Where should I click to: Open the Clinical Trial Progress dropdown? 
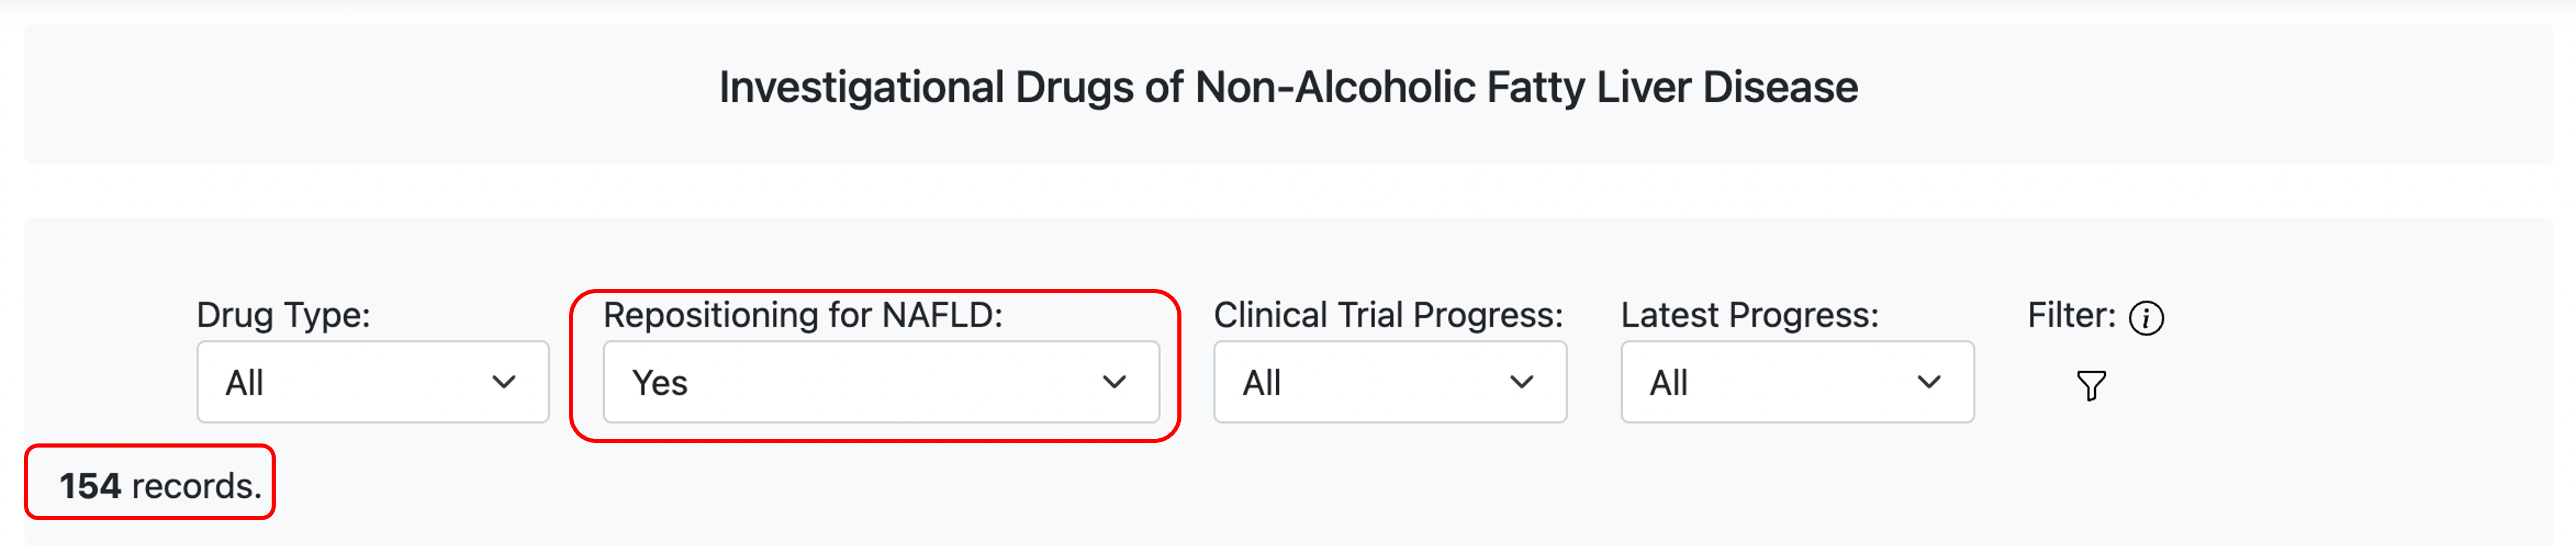click(1390, 382)
